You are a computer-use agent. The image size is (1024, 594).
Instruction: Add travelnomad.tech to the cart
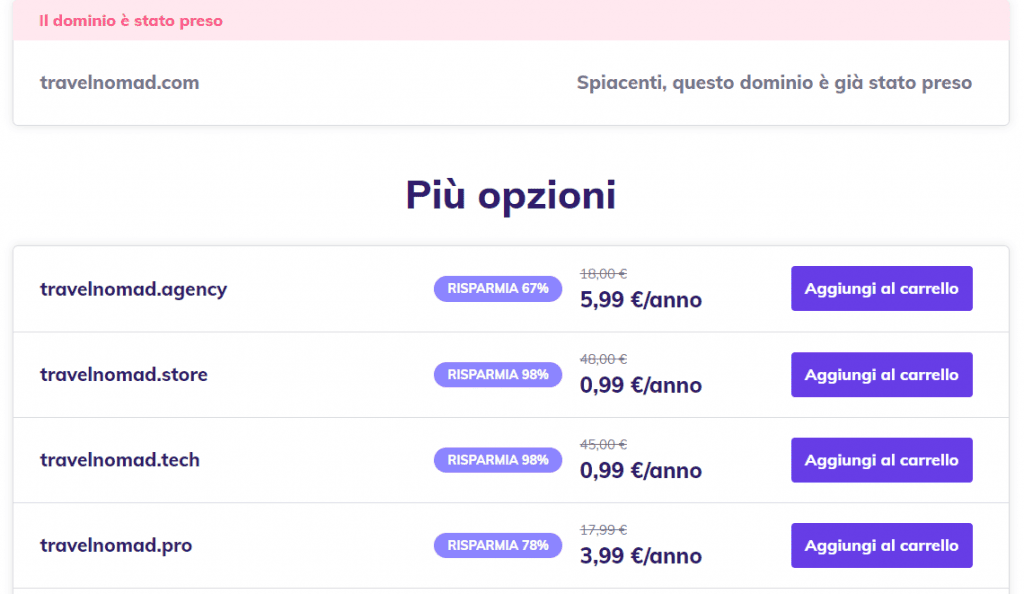click(x=881, y=460)
